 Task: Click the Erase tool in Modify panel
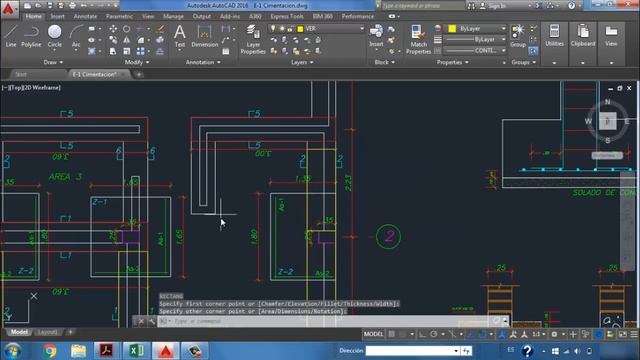(x=160, y=29)
